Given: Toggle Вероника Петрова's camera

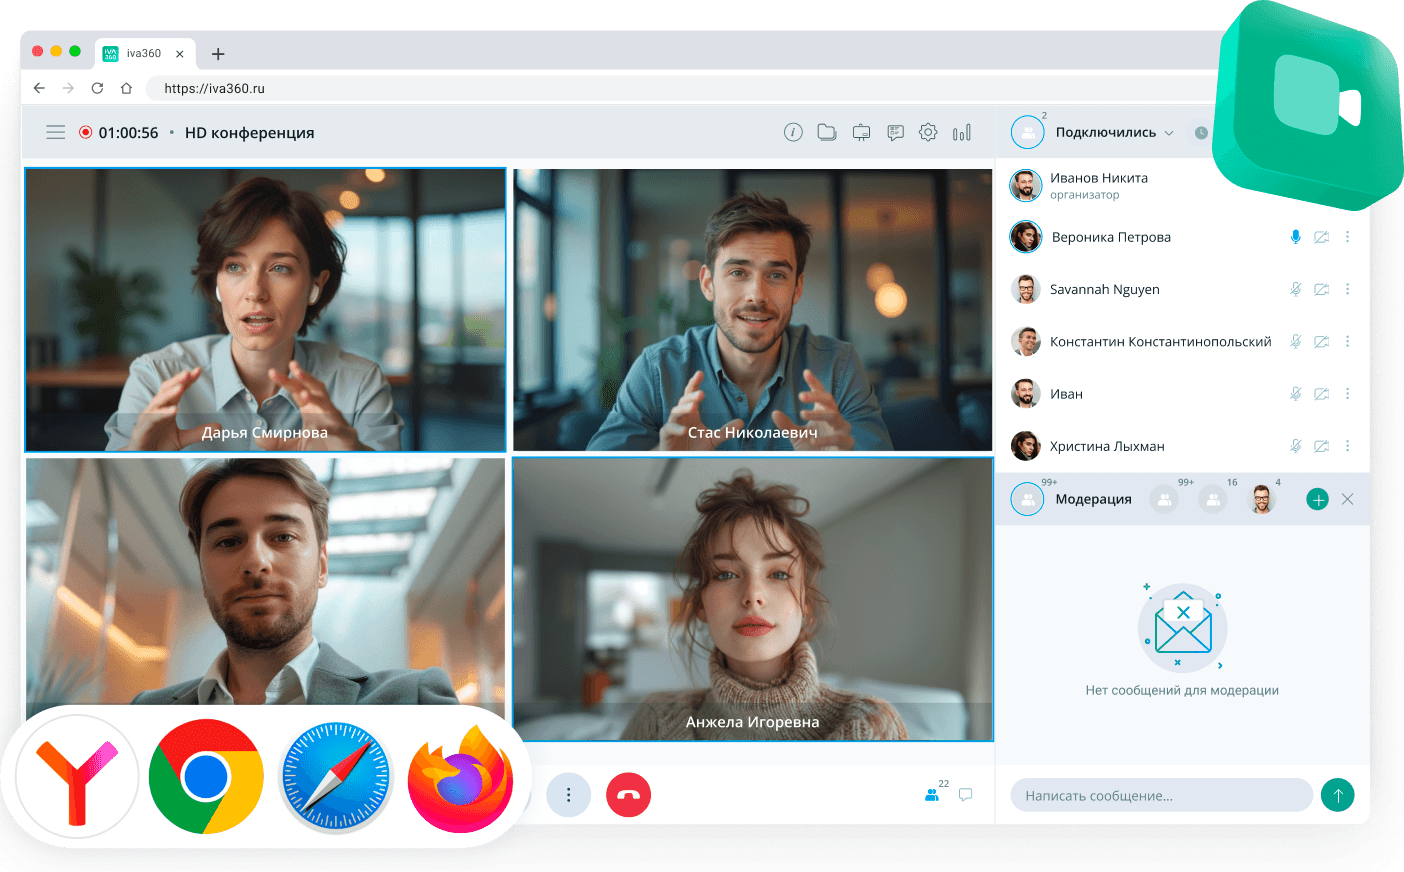Looking at the screenshot, I should 1321,237.
